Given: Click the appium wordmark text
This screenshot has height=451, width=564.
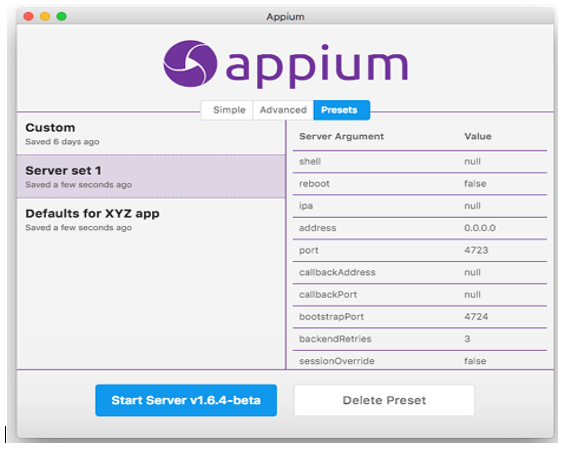Looking at the screenshot, I should (x=317, y=66).
